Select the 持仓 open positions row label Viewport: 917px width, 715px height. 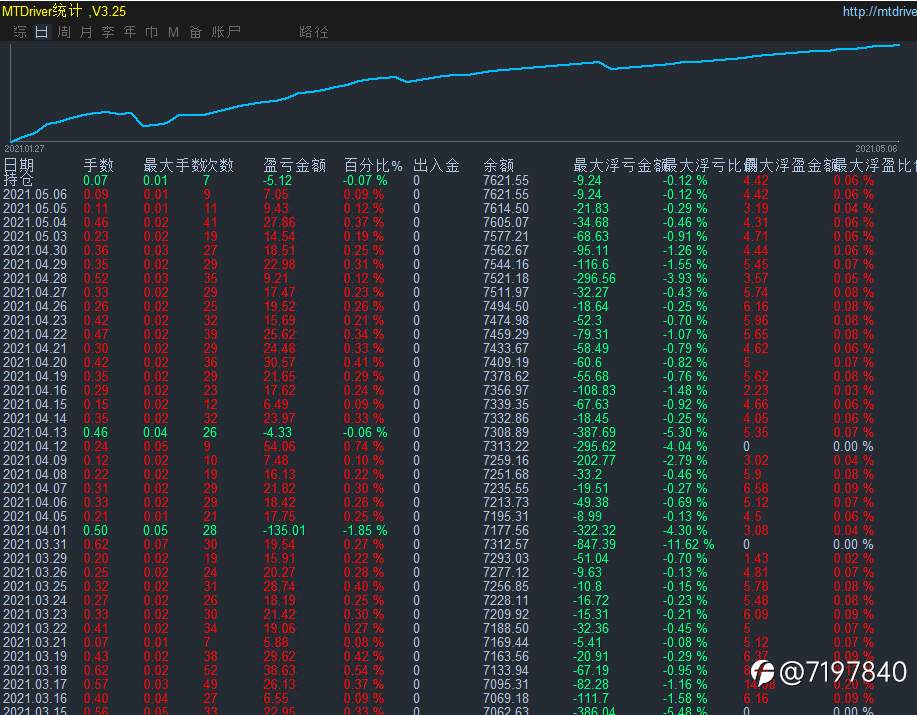coord(18,179)
